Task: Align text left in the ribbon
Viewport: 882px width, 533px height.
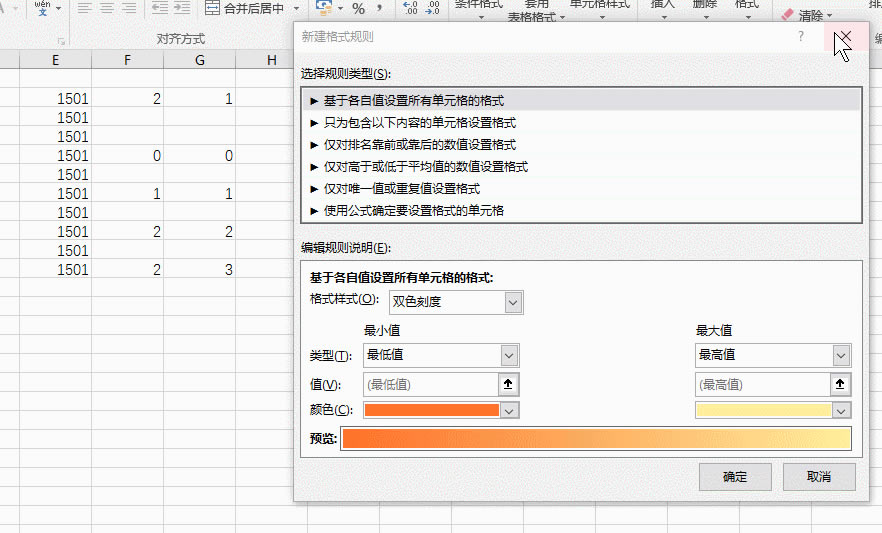Action: click(x=84, y=8)
